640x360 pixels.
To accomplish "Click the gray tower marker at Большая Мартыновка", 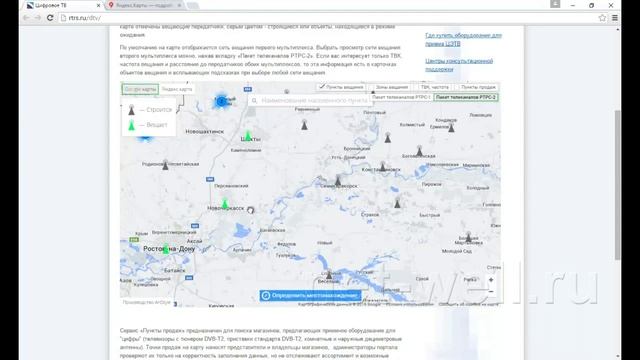I will [469, 237].
